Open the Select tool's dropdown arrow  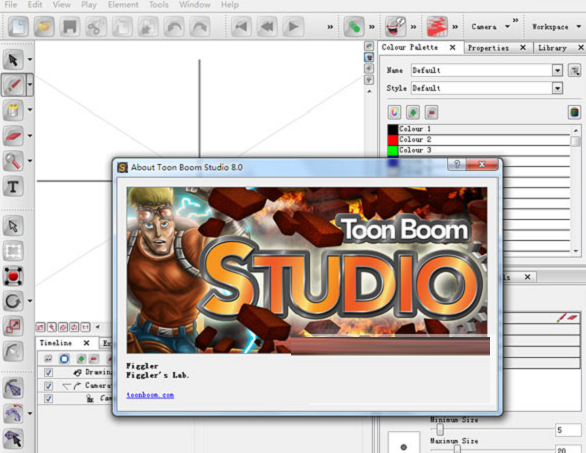coord(30,60)
